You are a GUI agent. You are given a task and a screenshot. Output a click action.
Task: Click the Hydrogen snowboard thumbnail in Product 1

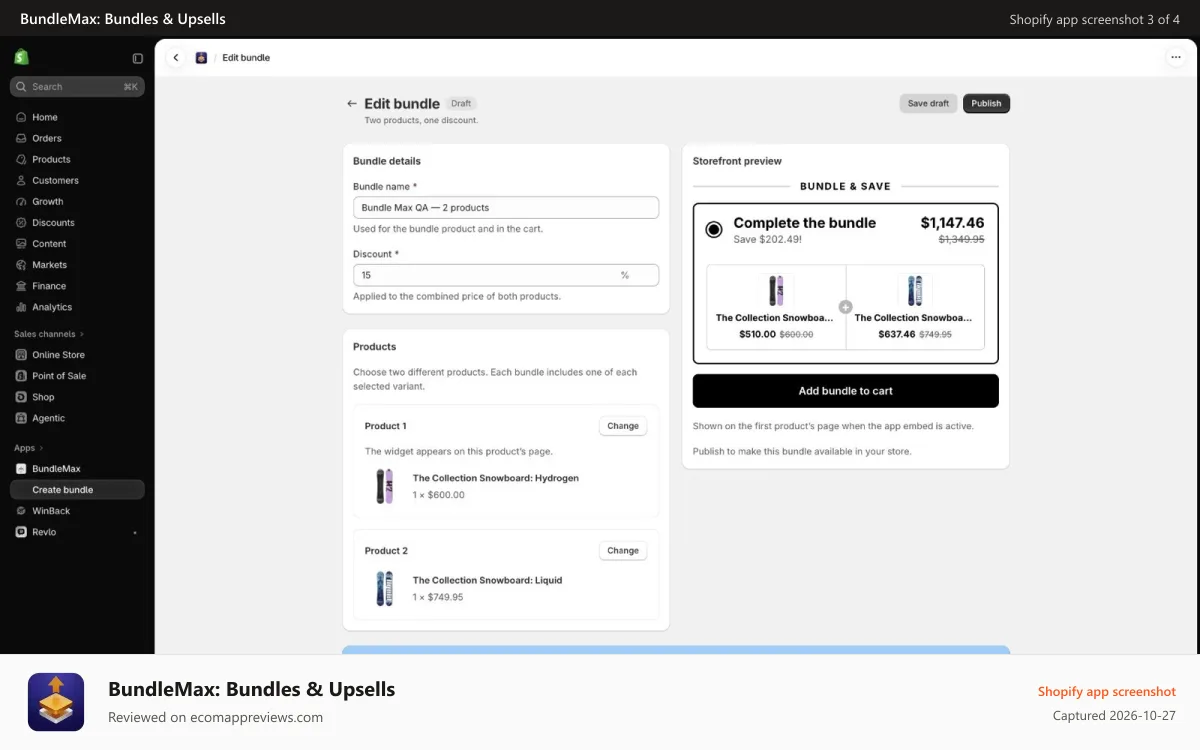384,486
